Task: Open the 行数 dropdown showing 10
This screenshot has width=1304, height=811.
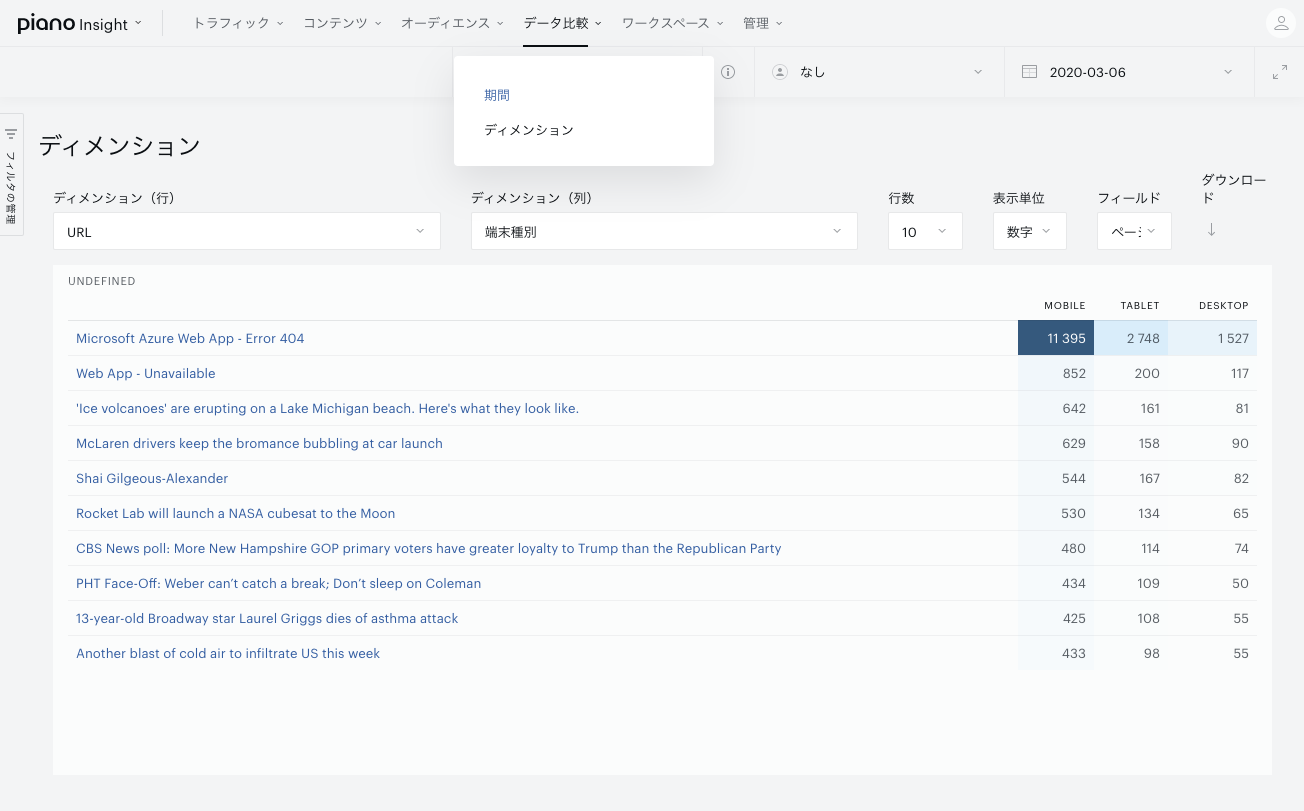Action: coord(925,231)
